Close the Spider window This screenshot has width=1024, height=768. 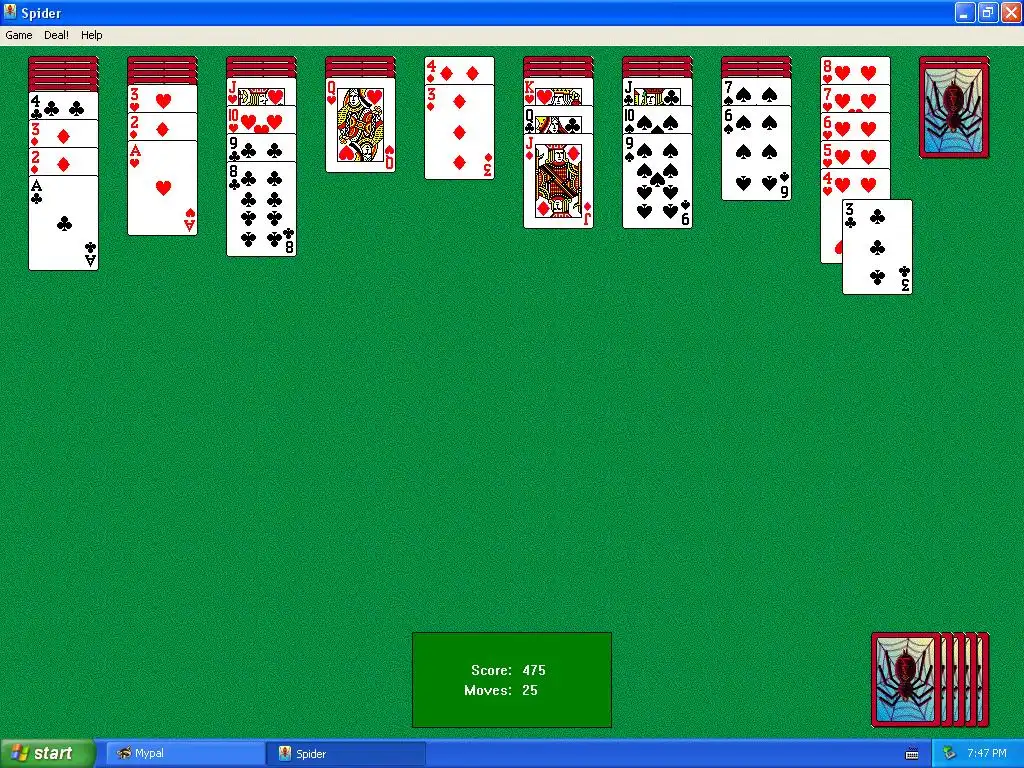click(x=1010, y=12)
